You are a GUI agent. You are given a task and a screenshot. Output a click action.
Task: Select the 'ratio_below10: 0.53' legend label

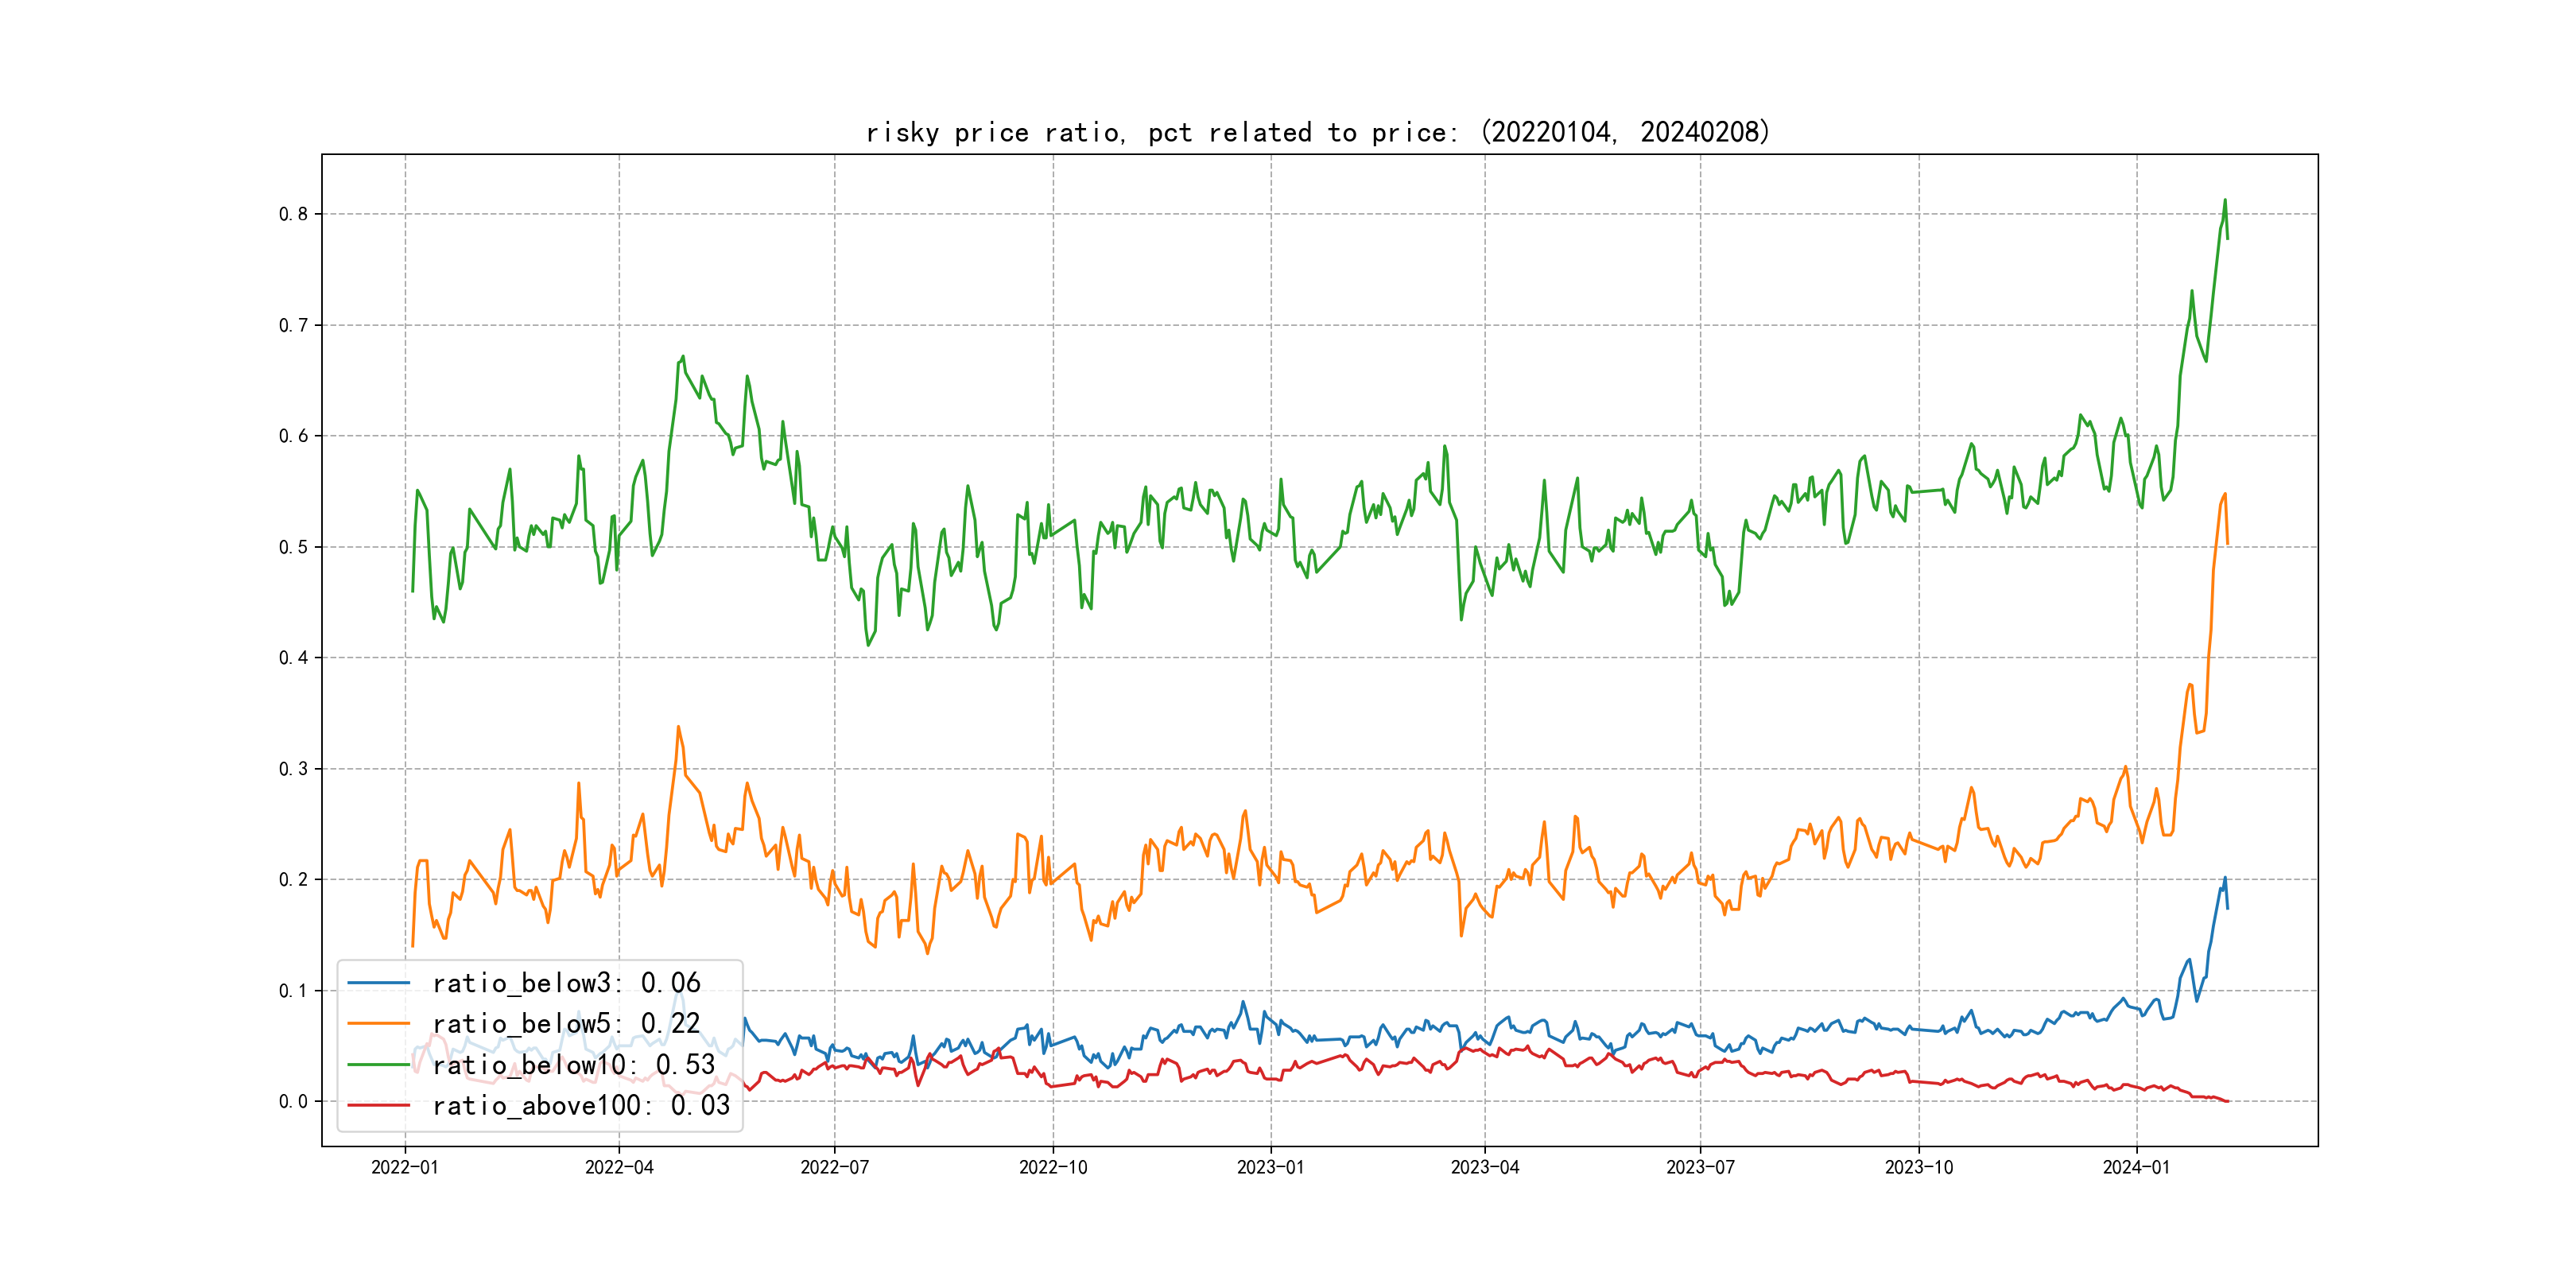click(573, 1064)
